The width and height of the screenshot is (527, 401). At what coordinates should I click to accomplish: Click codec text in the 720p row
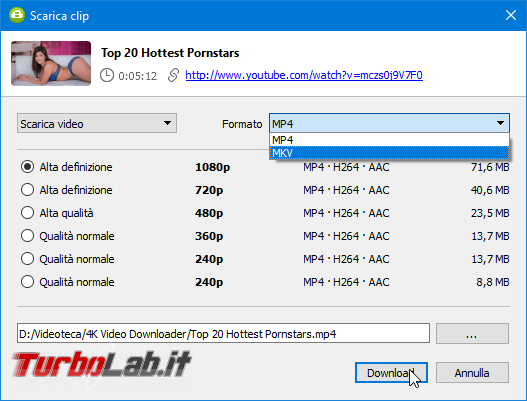[346, 190]
